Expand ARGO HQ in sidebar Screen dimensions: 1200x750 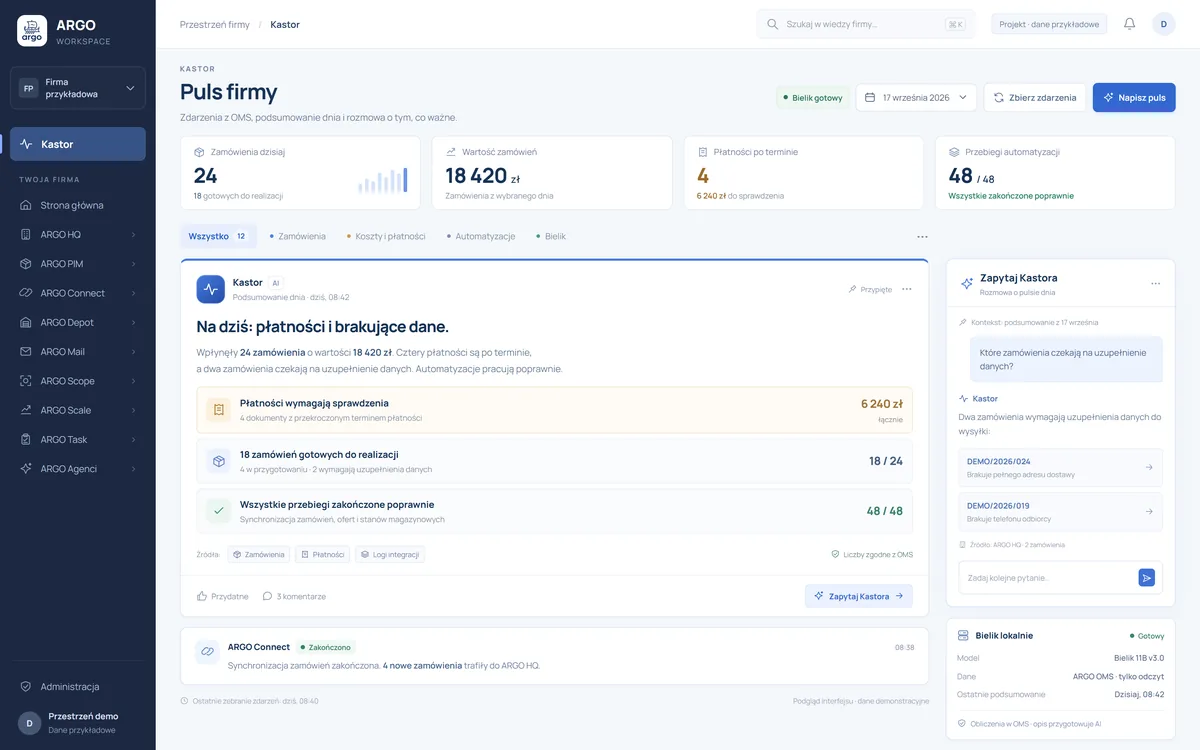133,235
